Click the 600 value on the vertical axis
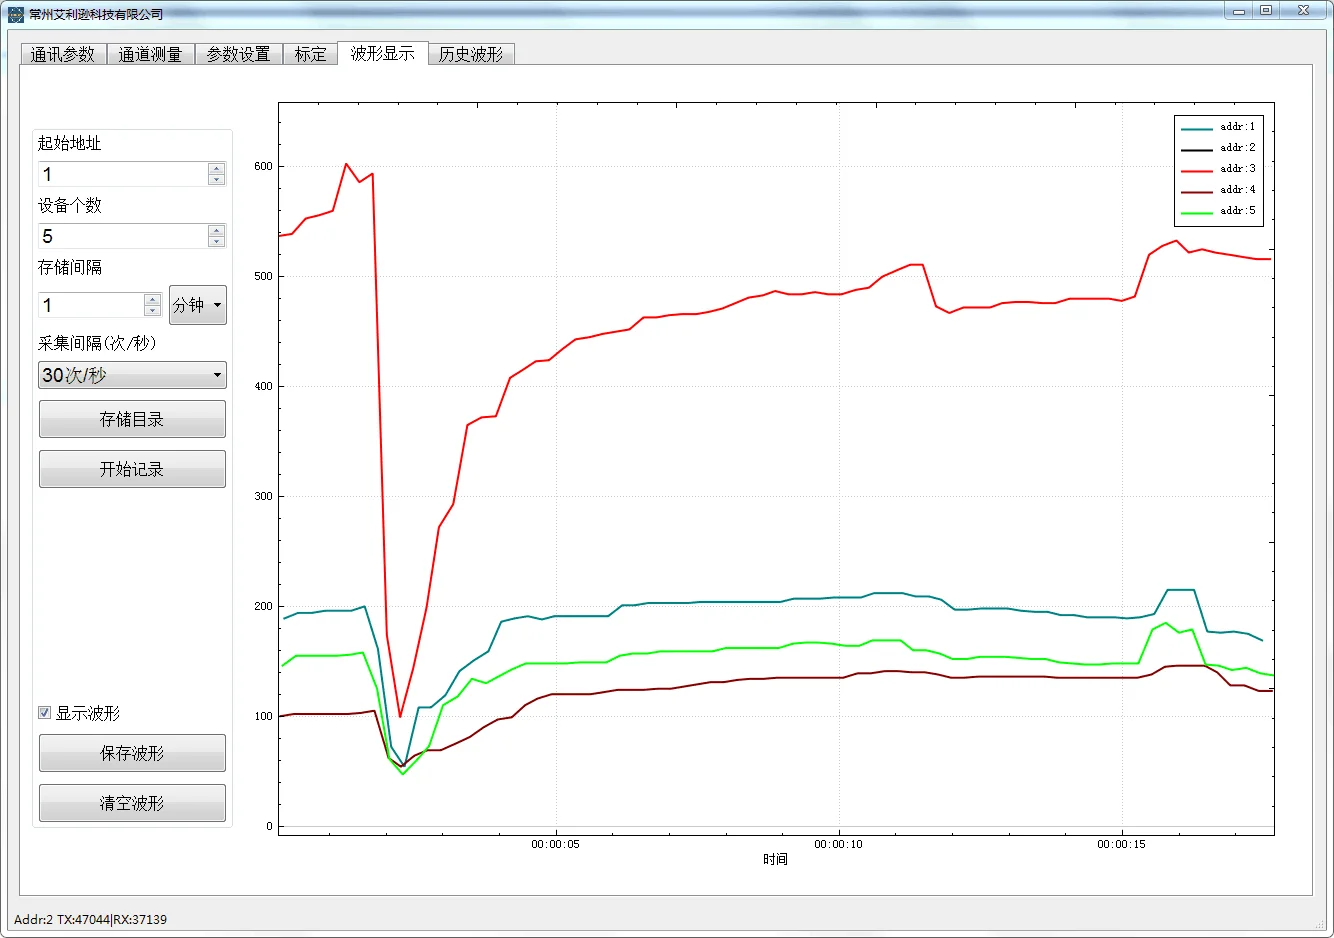1334x938 pixels. click(263, 167)
